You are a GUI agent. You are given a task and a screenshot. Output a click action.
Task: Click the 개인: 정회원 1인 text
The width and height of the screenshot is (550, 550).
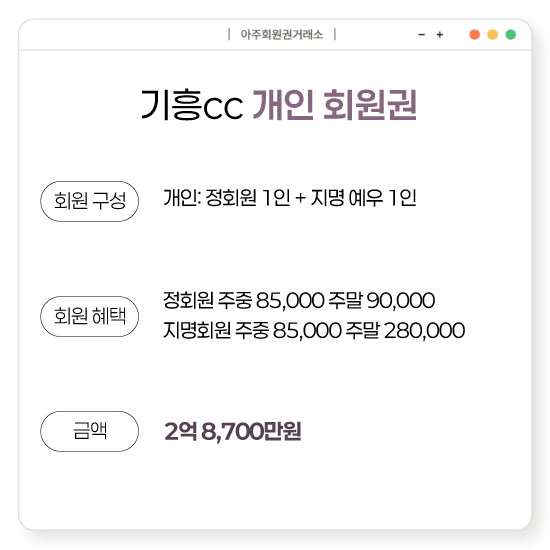227,198
